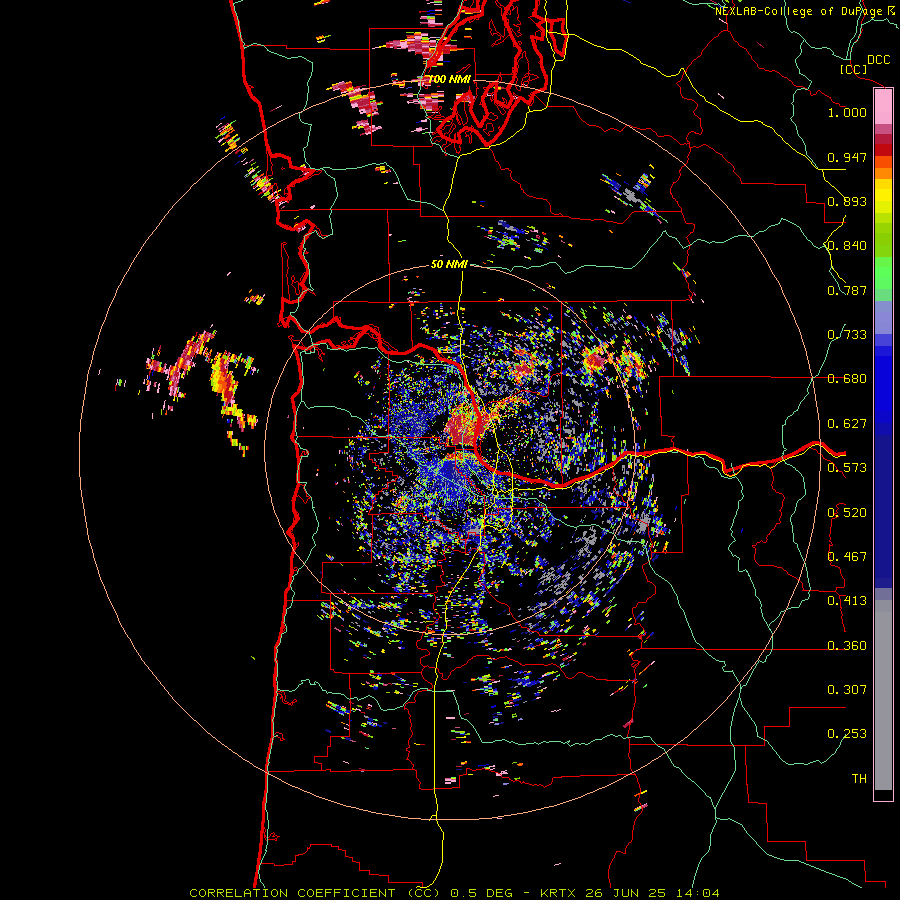The width and height of the screenshot is (900, 900).
Task: Select the 0.733 legend value
Action: coord(847,335)
